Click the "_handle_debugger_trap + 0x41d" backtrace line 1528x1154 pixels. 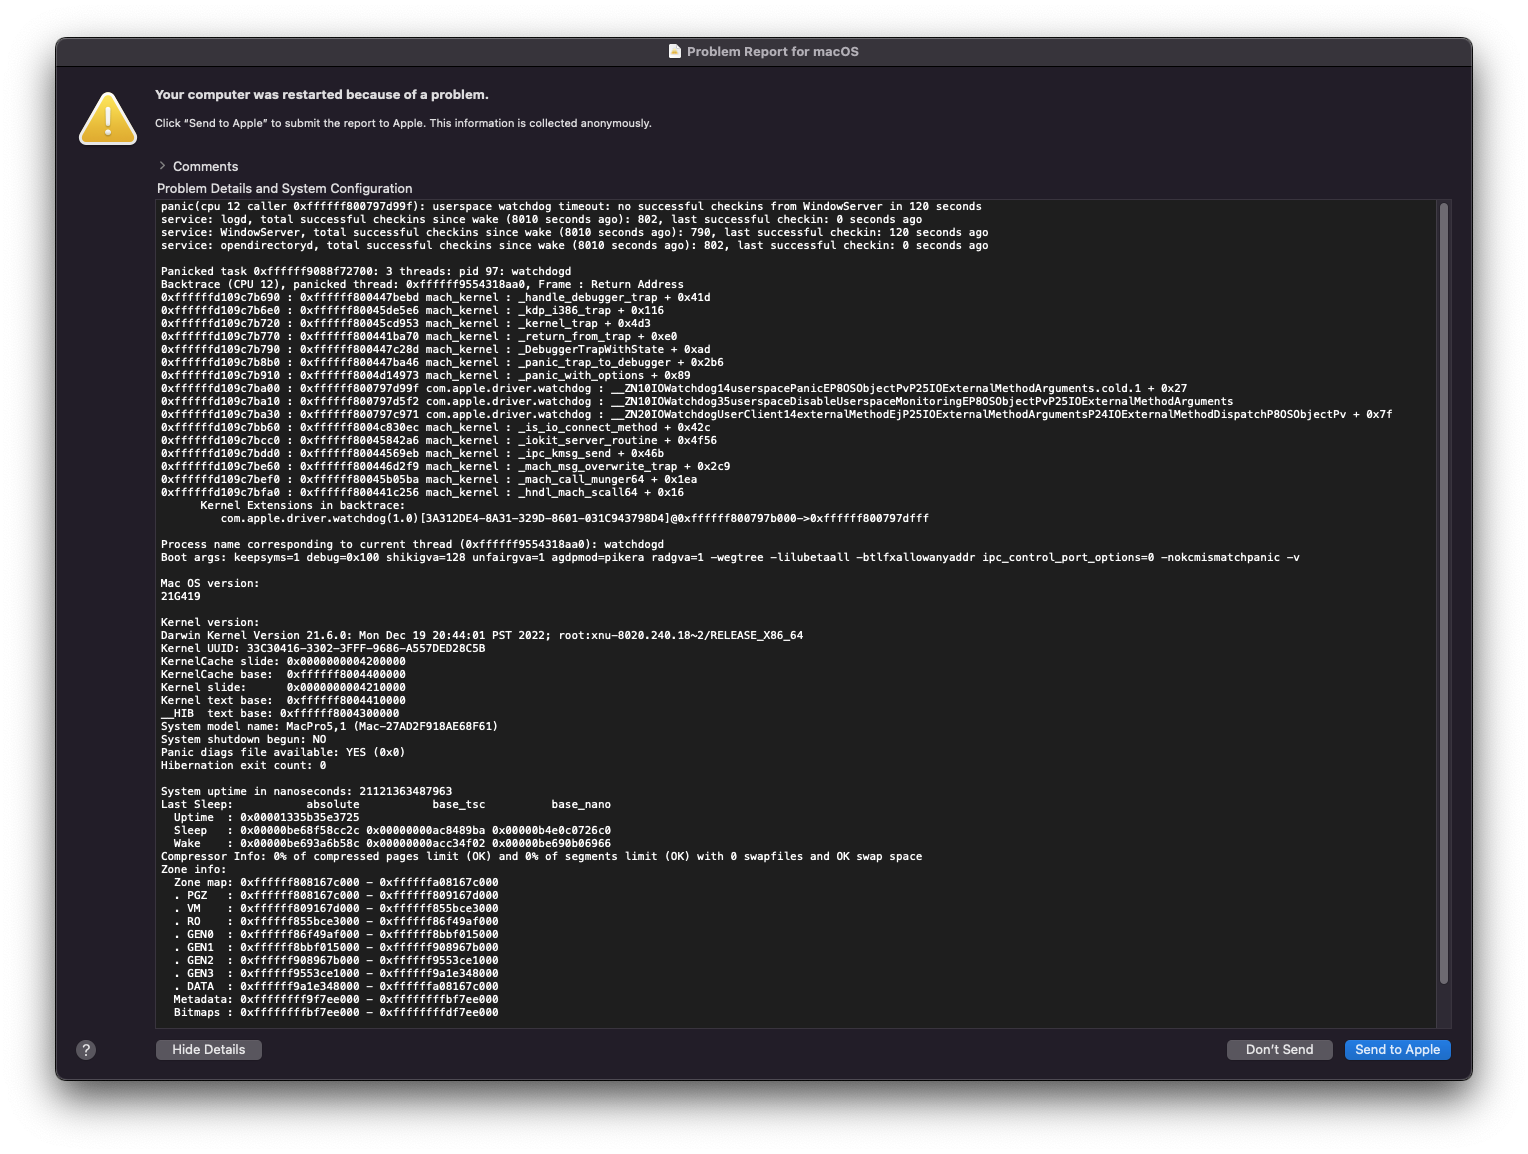436,298
